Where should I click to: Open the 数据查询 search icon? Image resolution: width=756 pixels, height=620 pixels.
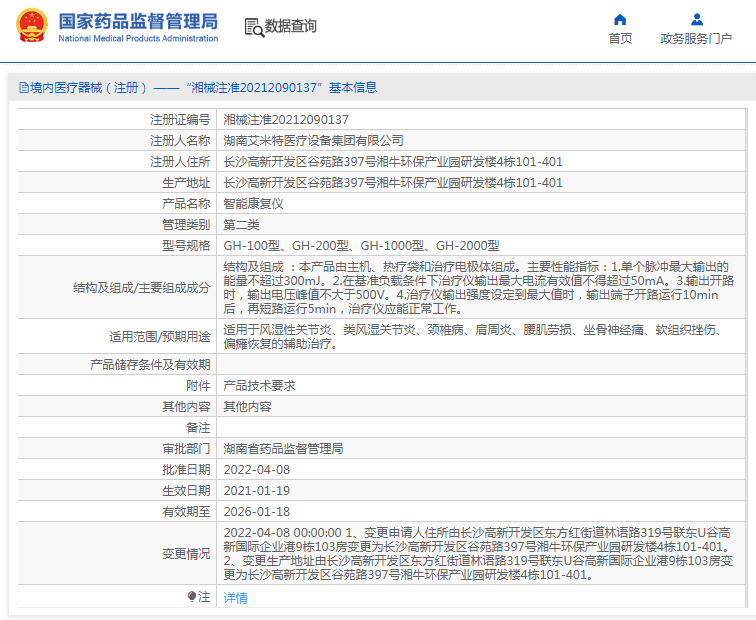click(x=254, y=27)
